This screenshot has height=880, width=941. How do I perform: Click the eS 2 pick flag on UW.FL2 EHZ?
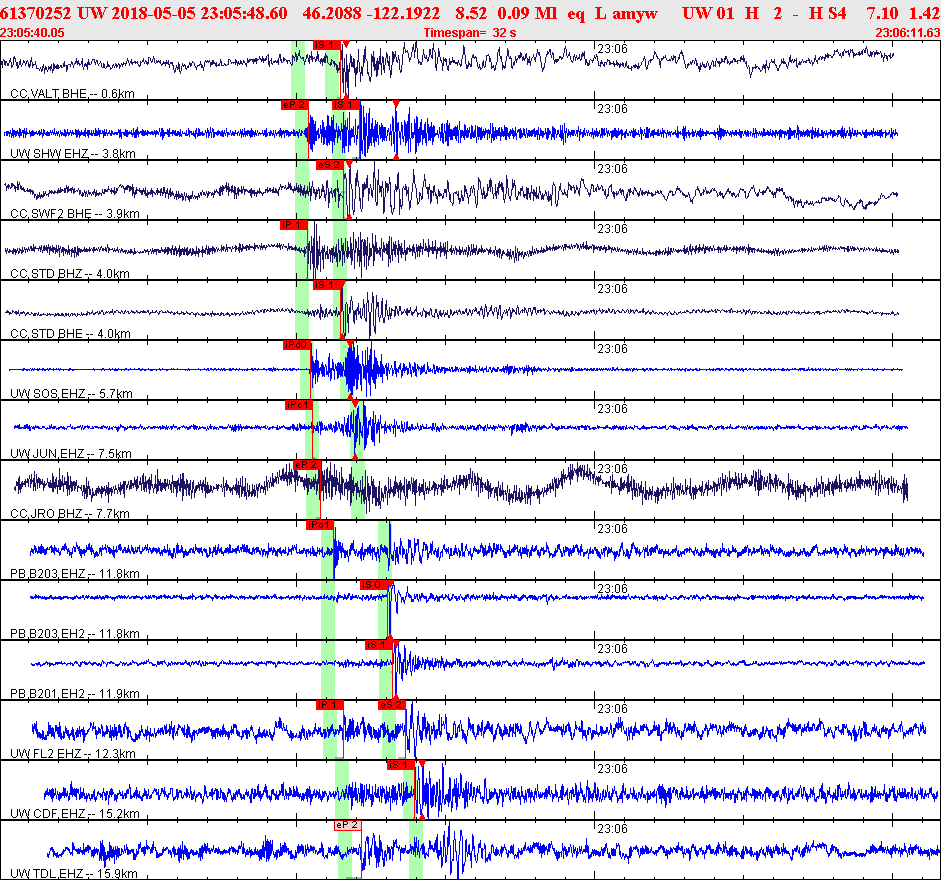coord(392,705)
